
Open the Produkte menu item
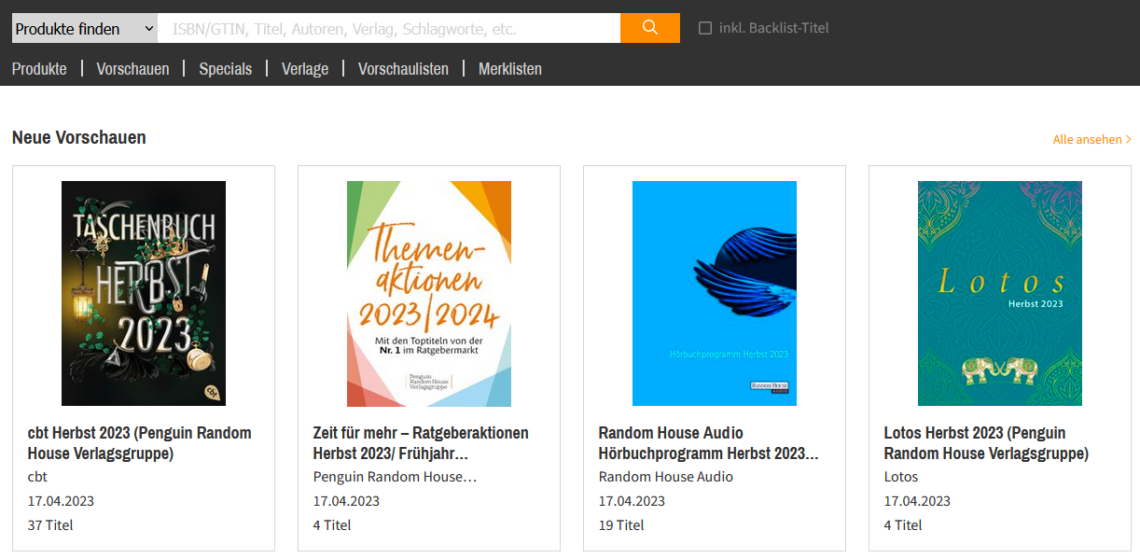tap(39, 69)
